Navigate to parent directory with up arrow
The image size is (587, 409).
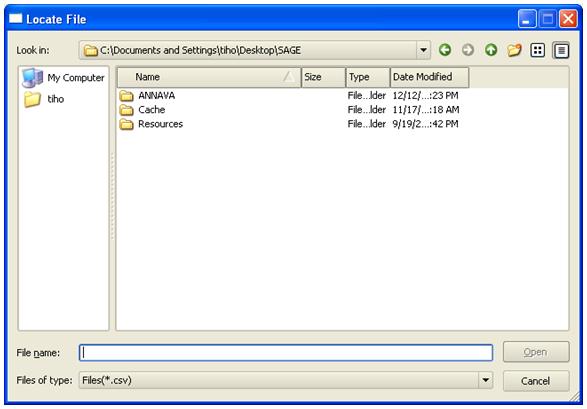coord(491,50)
